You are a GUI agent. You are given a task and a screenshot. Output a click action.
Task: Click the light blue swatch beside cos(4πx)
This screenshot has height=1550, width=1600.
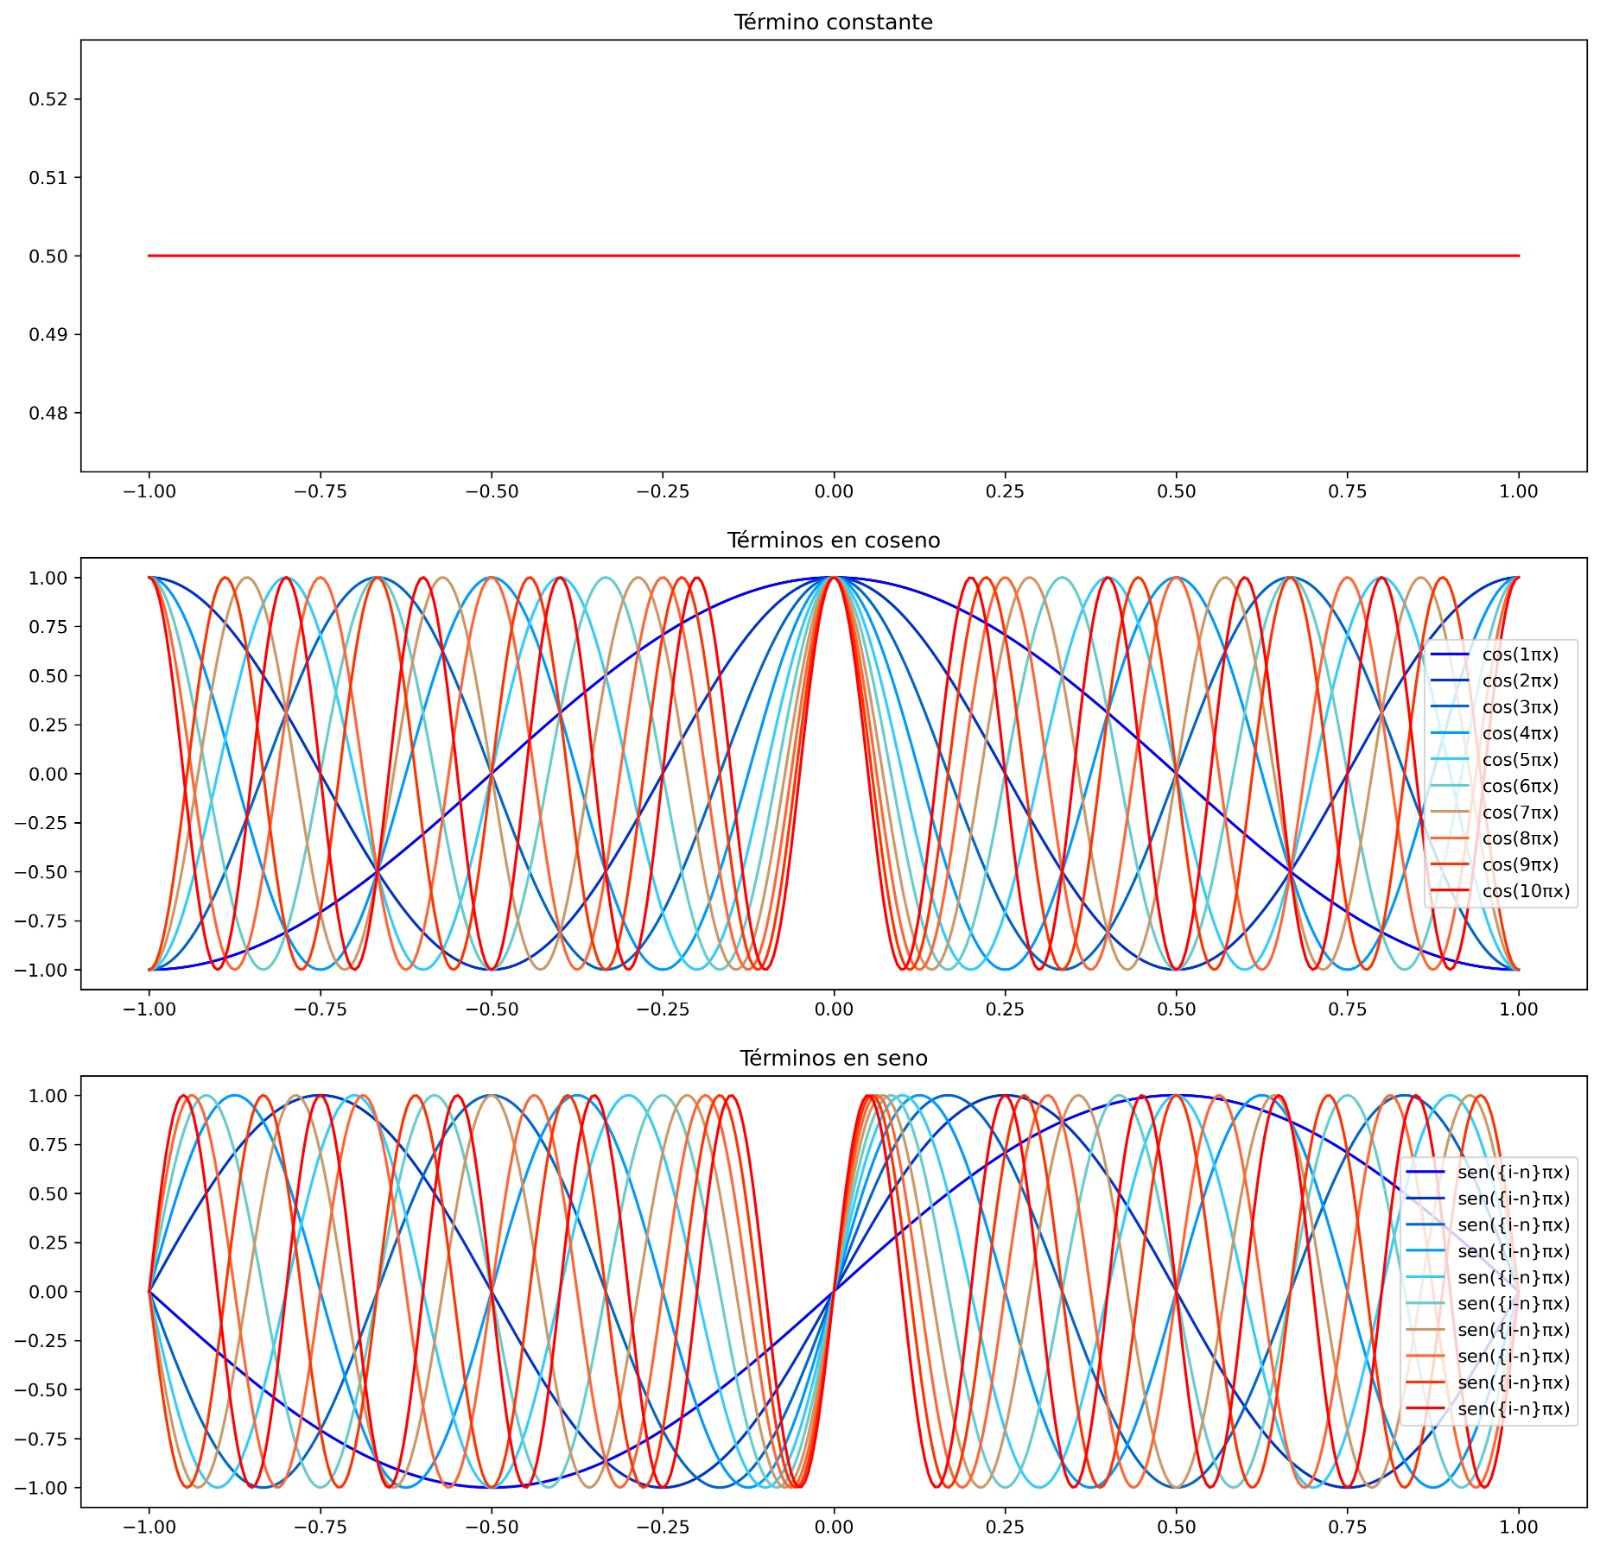click(x=1450, y=734)
